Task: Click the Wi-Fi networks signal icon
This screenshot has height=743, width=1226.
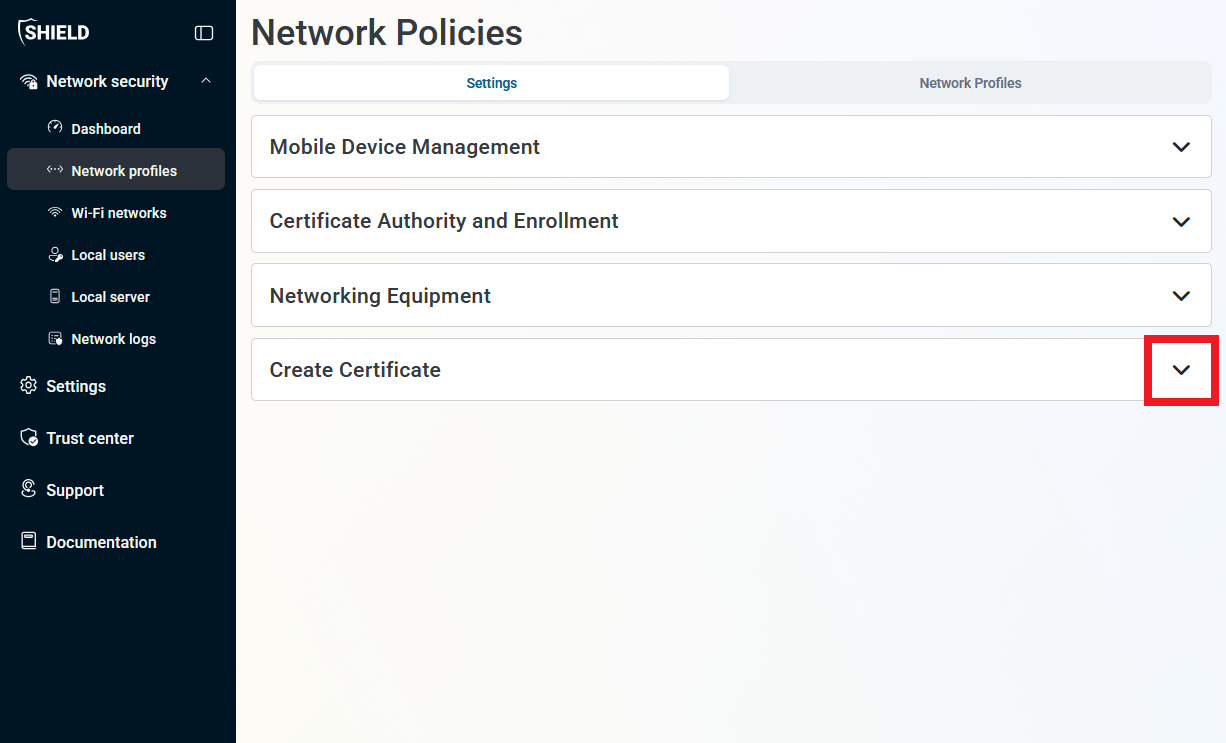Action: coord(55,212)
